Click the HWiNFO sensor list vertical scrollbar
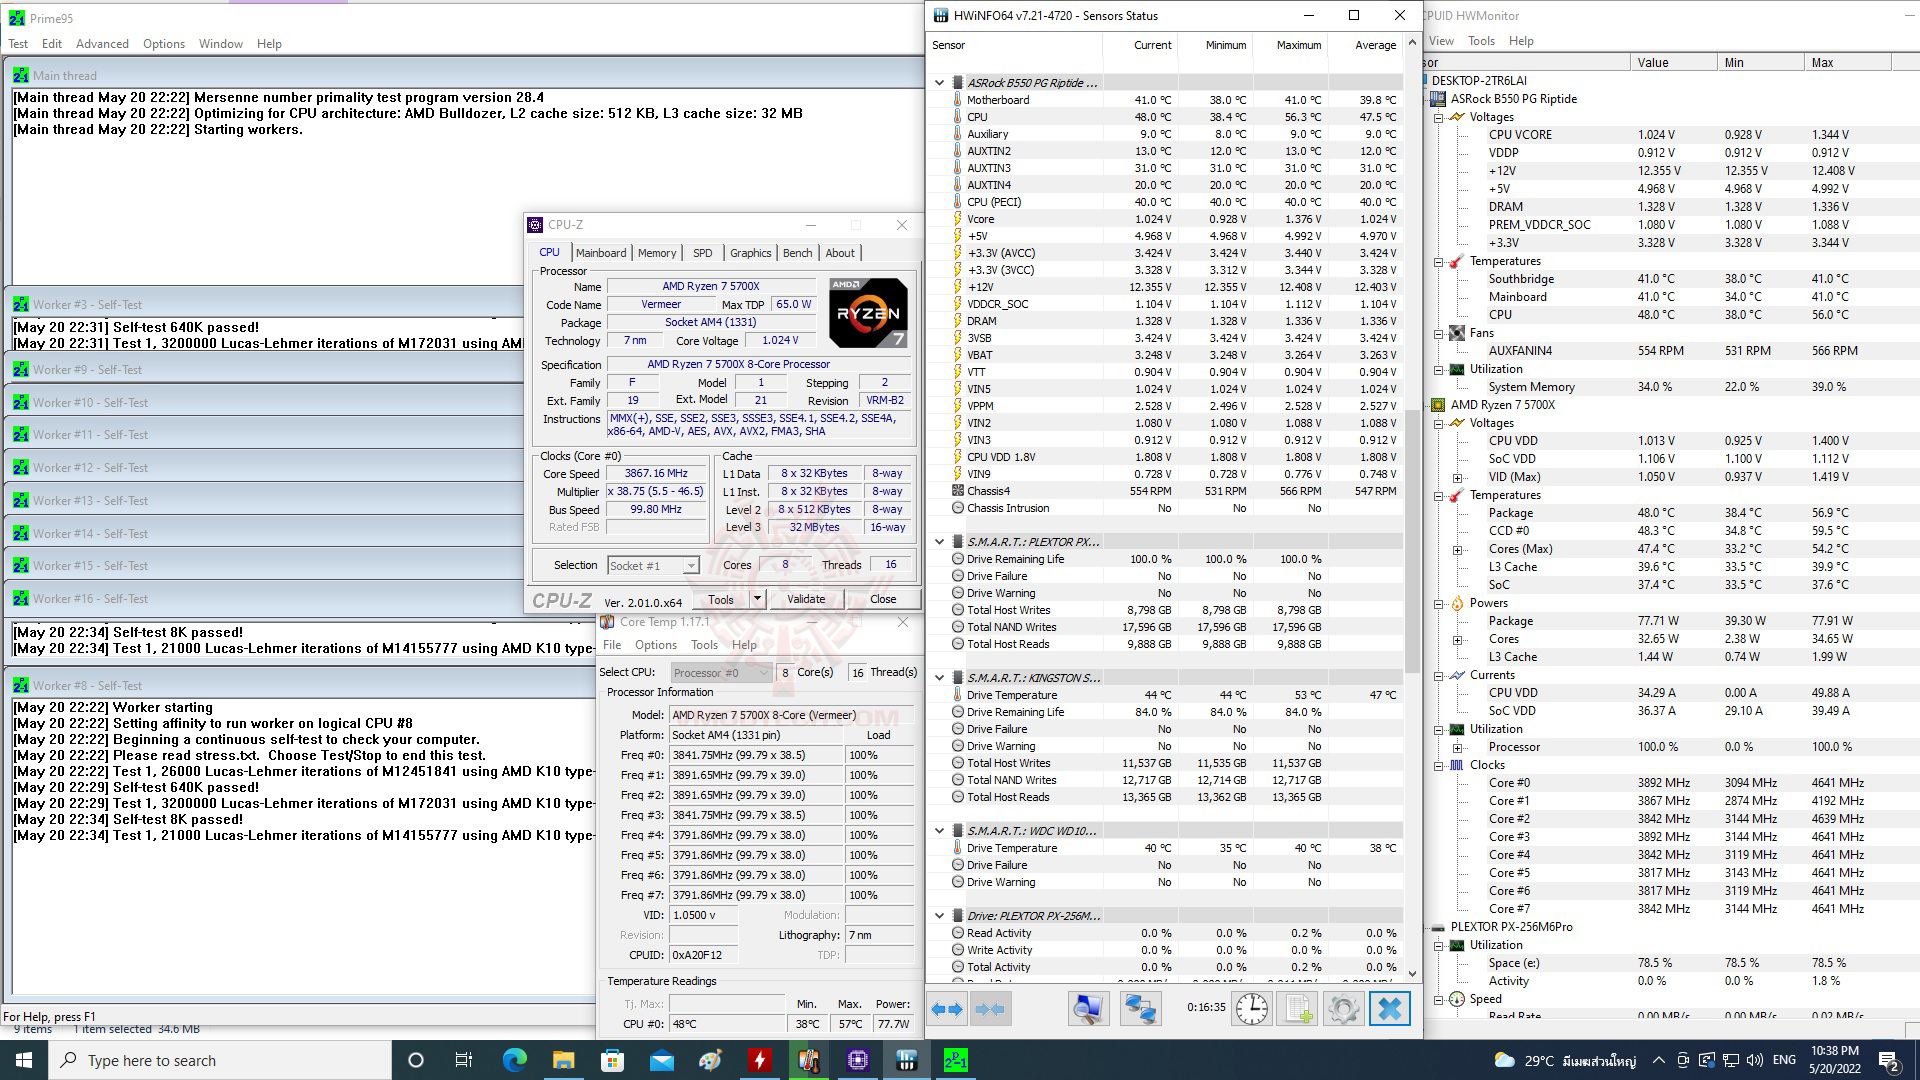Screen dimensions: 1920x1080 pos(1412,540)
